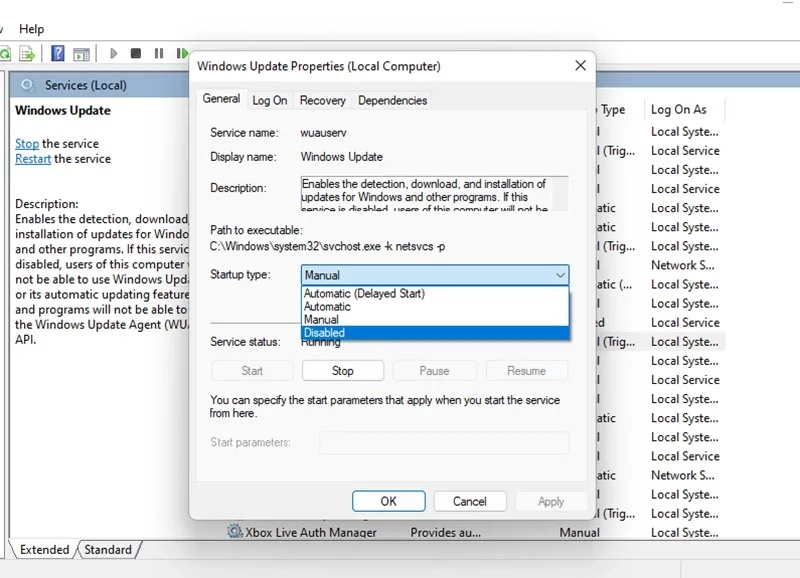The image size is (800, 578).
Task: Expand the Startup type combo box arrow
Action: tap(559, 275)
